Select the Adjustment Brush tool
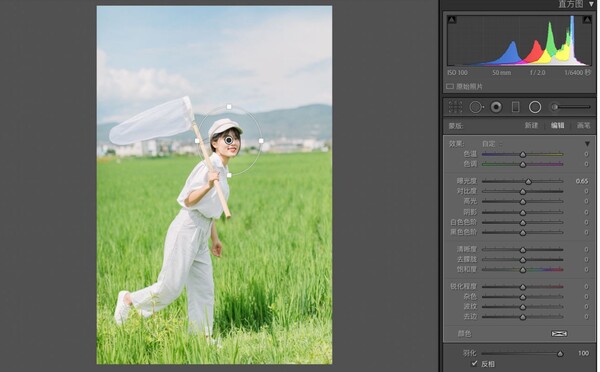600x372 pixels. point(570,107)
